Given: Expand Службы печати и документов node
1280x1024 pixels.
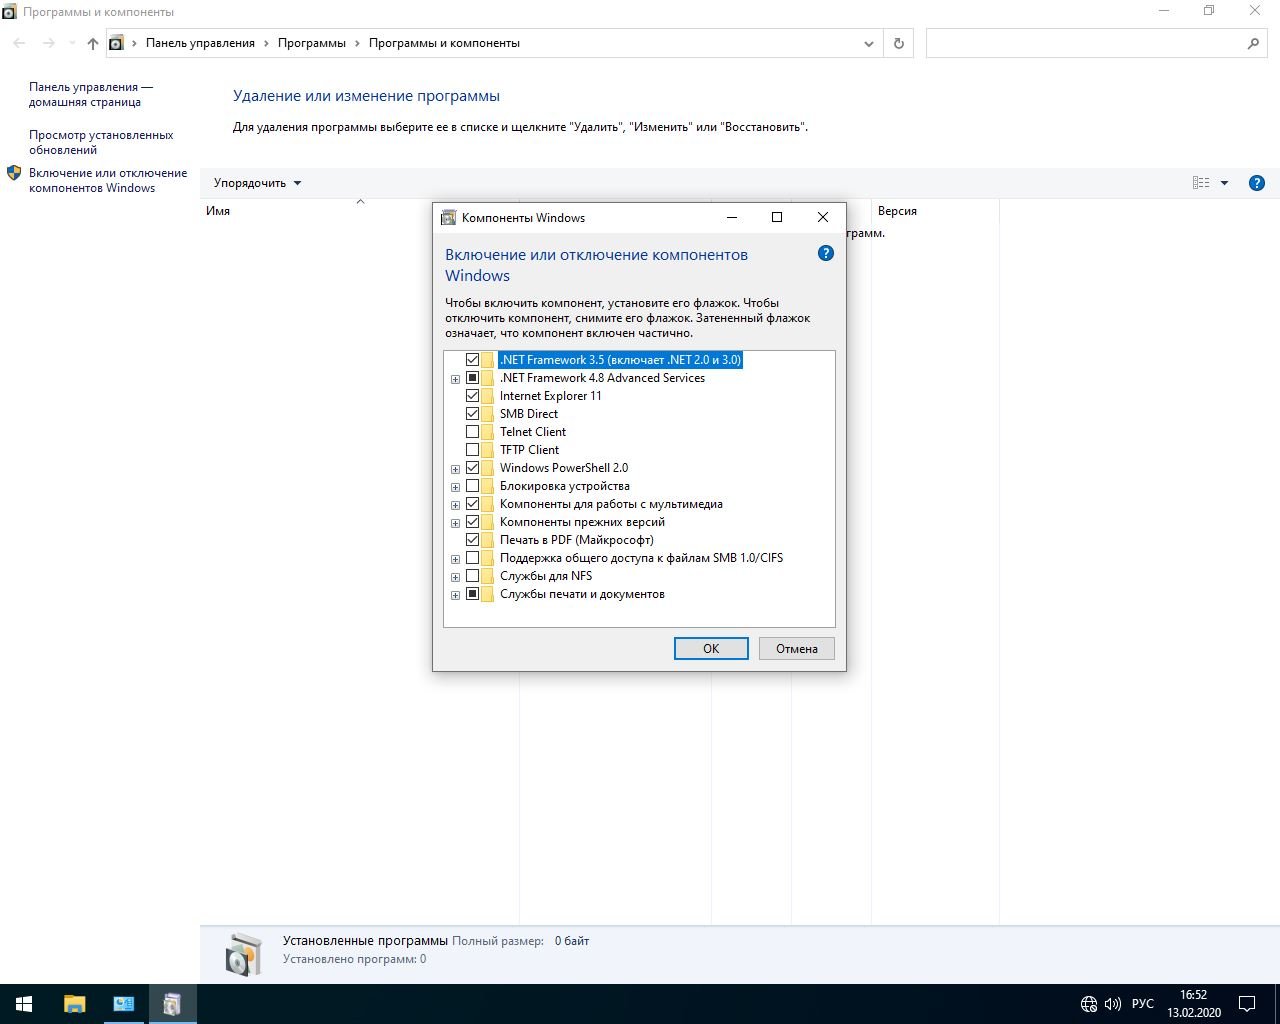Looking at the screenshot, I should pyautogui.click(x=455, y=595).
